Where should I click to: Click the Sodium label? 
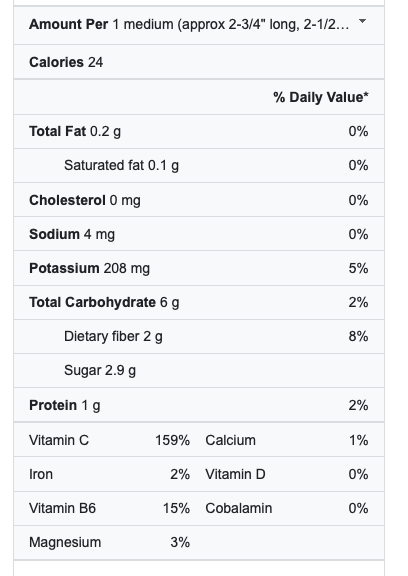click(54, 234)
